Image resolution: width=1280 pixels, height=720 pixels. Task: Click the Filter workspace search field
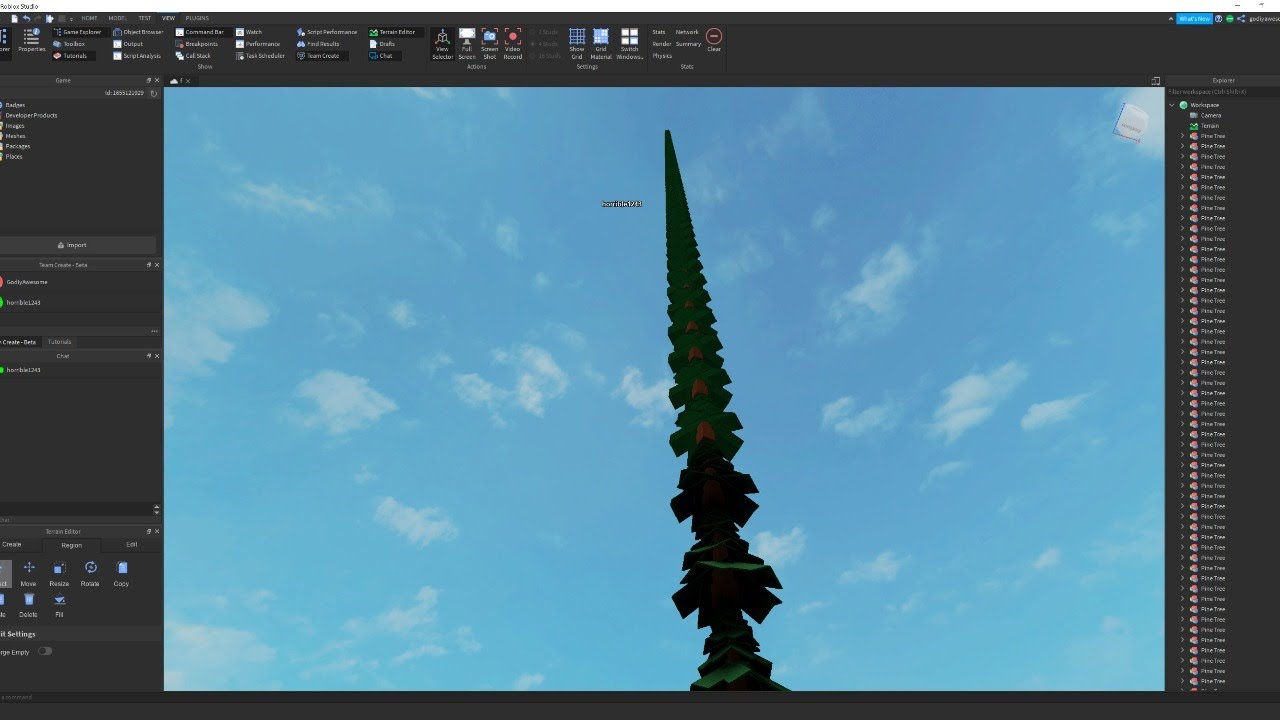point(1223,91)
